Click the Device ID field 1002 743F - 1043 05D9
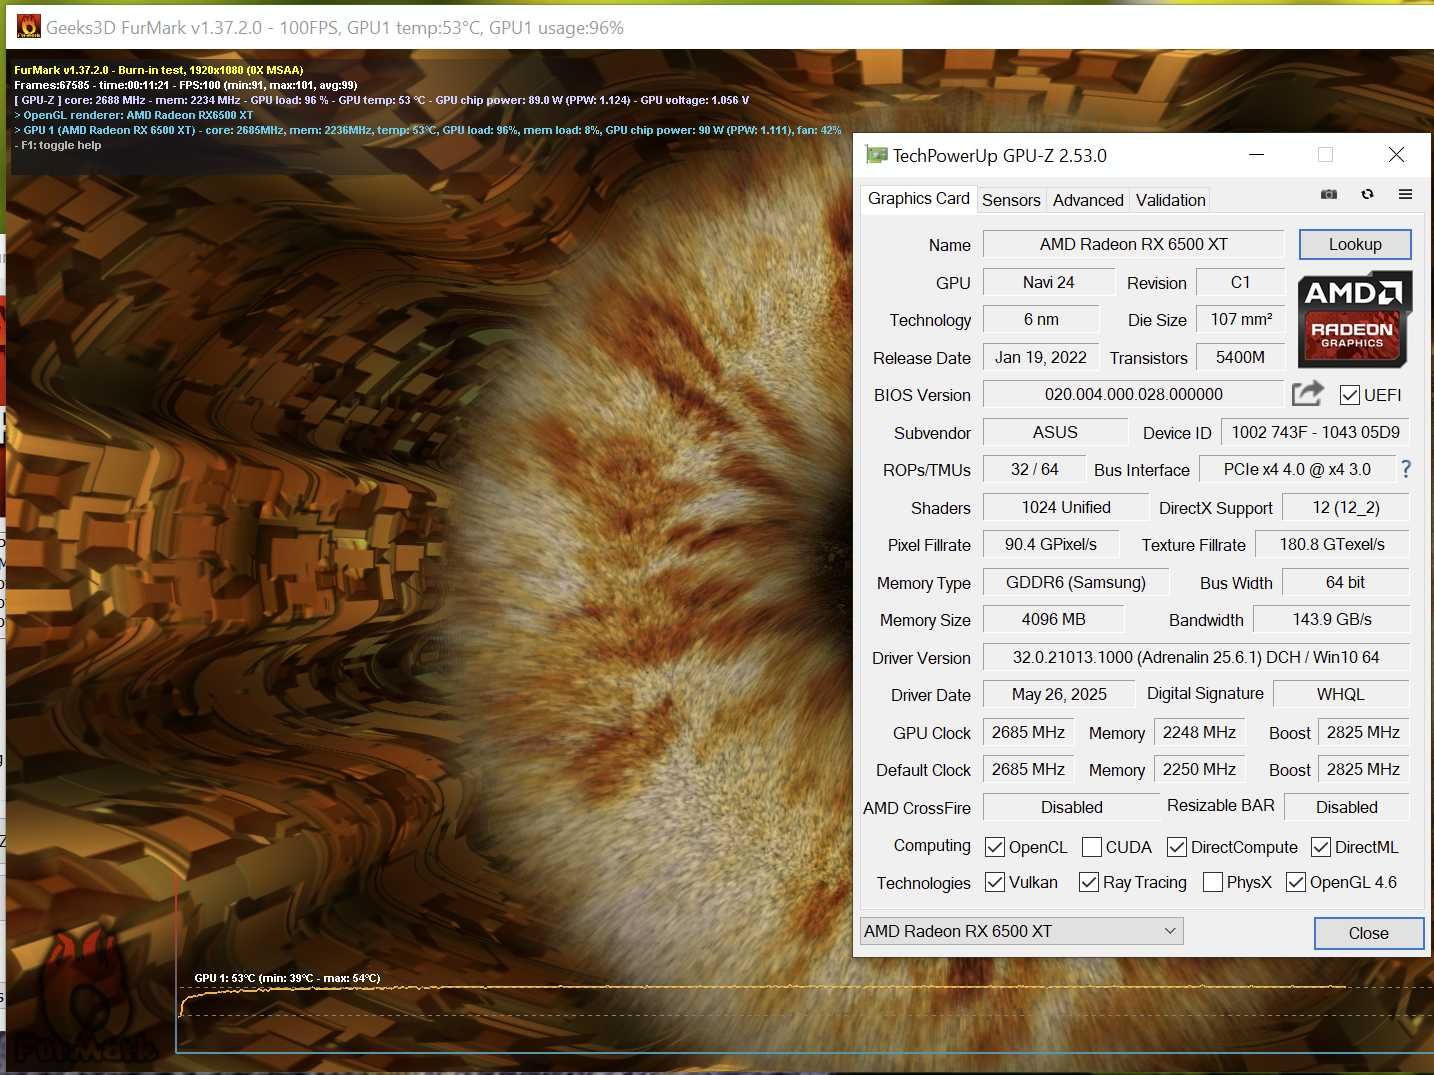This screenshot has height=1075, width=1434. pos(1315,432)
